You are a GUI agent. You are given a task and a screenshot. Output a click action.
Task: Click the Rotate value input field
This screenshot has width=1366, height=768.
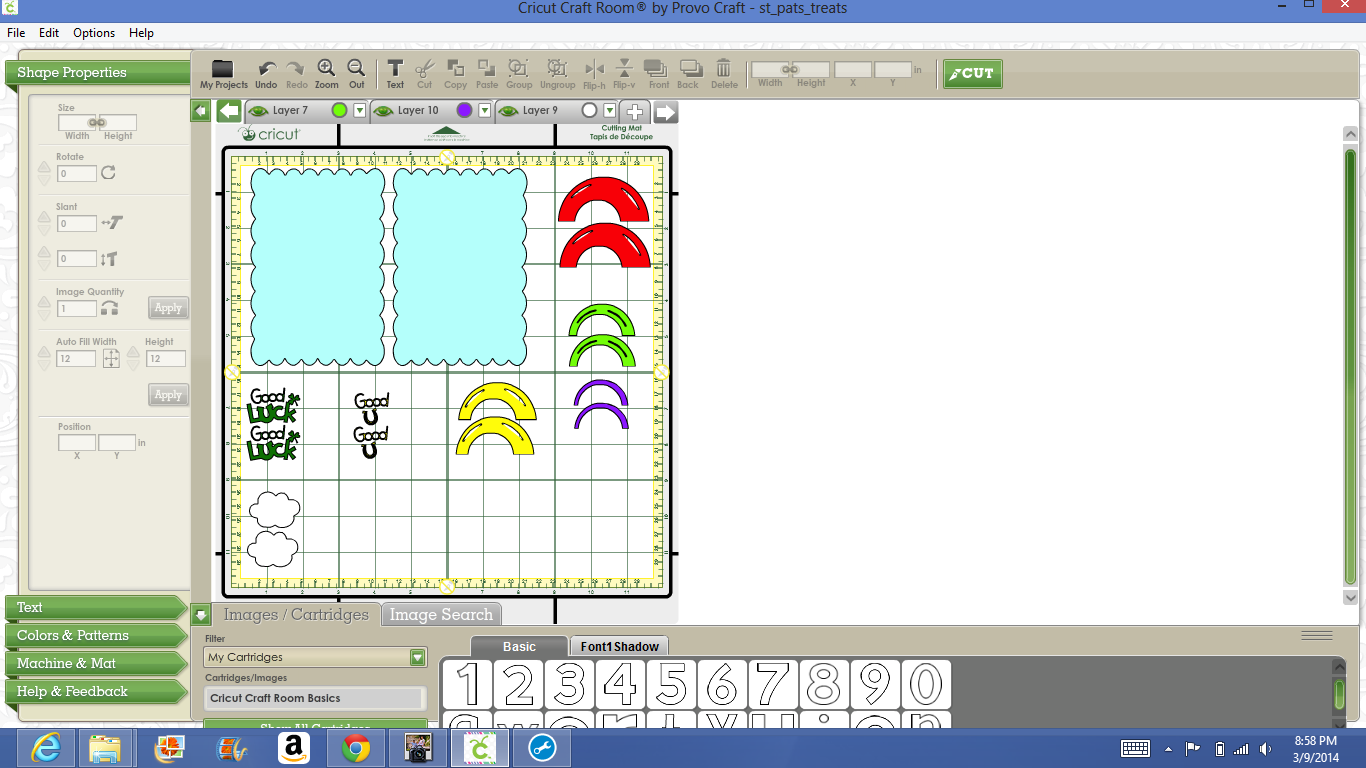pyautogui.click(x=77, y=173)
